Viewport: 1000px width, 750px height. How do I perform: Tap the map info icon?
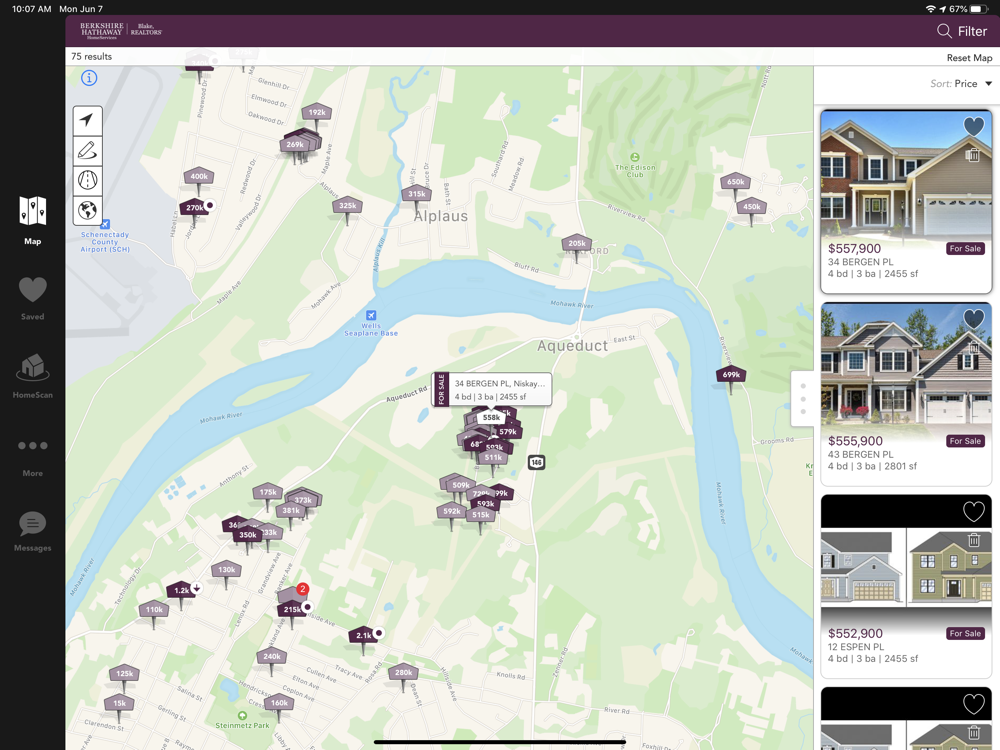89,78
